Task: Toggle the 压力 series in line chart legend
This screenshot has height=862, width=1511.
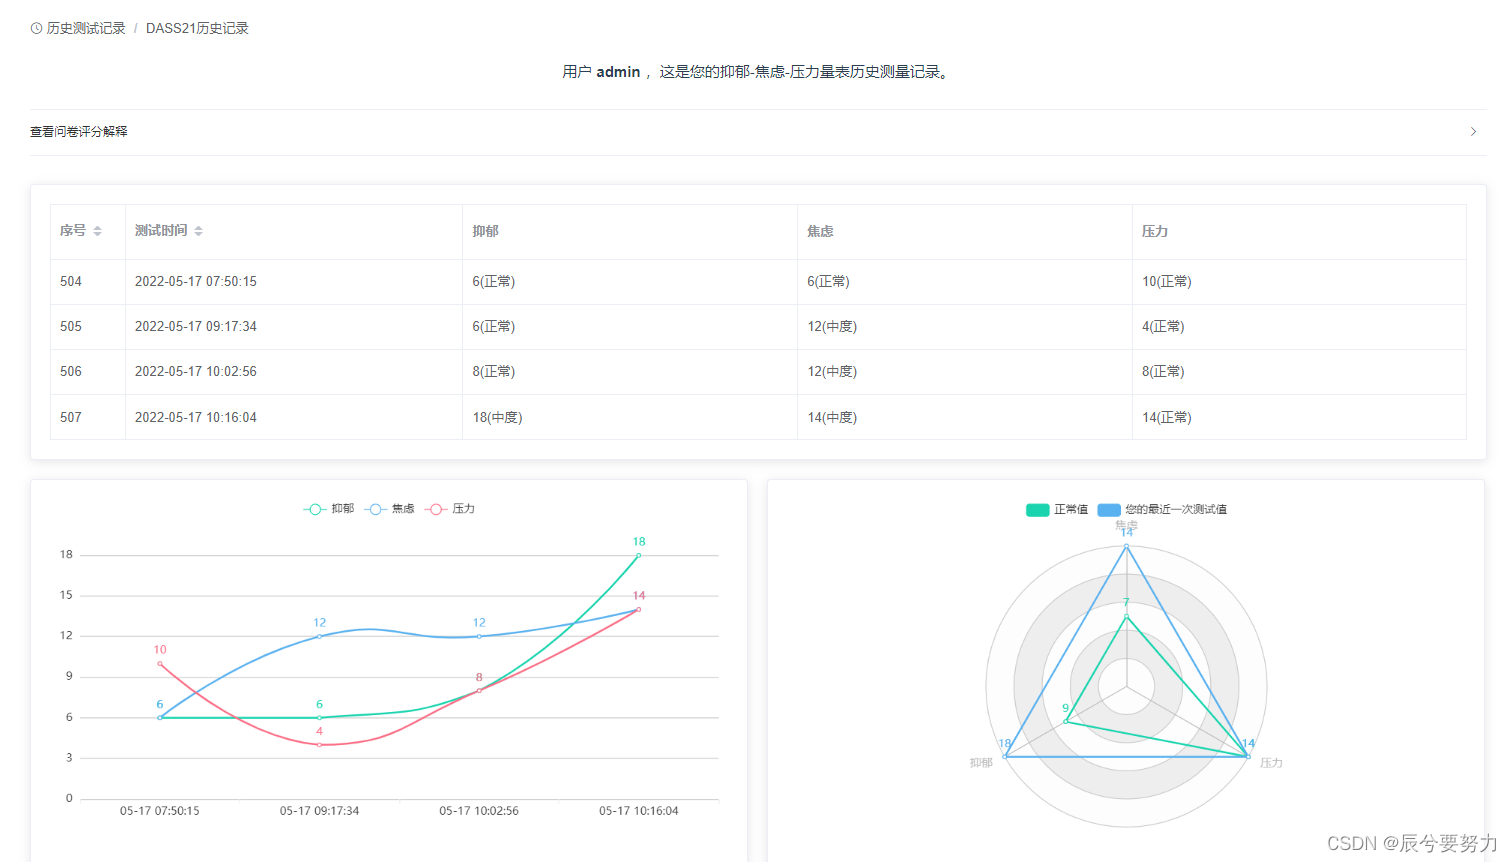Action: tap(450, 509)
